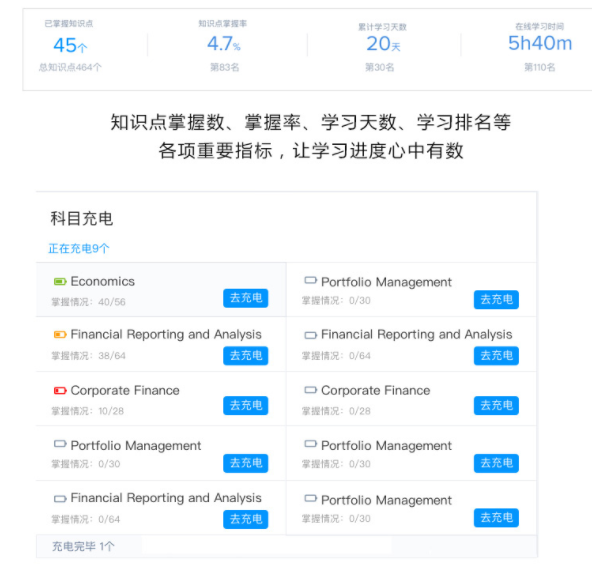Switch to the 充电完毕 1个 tab
The image size is (592, 568).
coord(83,546)
